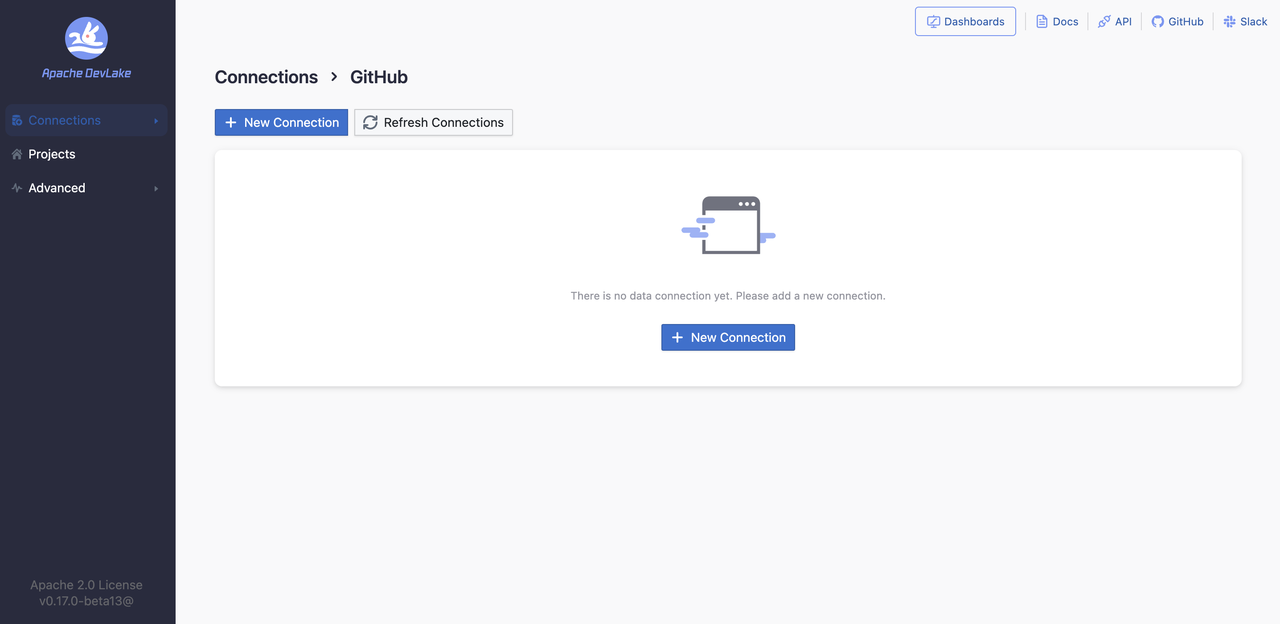Screen dimensions: 1280x624
Task: Click the Projects home icon in sidebar
Action: pos(17,155)
